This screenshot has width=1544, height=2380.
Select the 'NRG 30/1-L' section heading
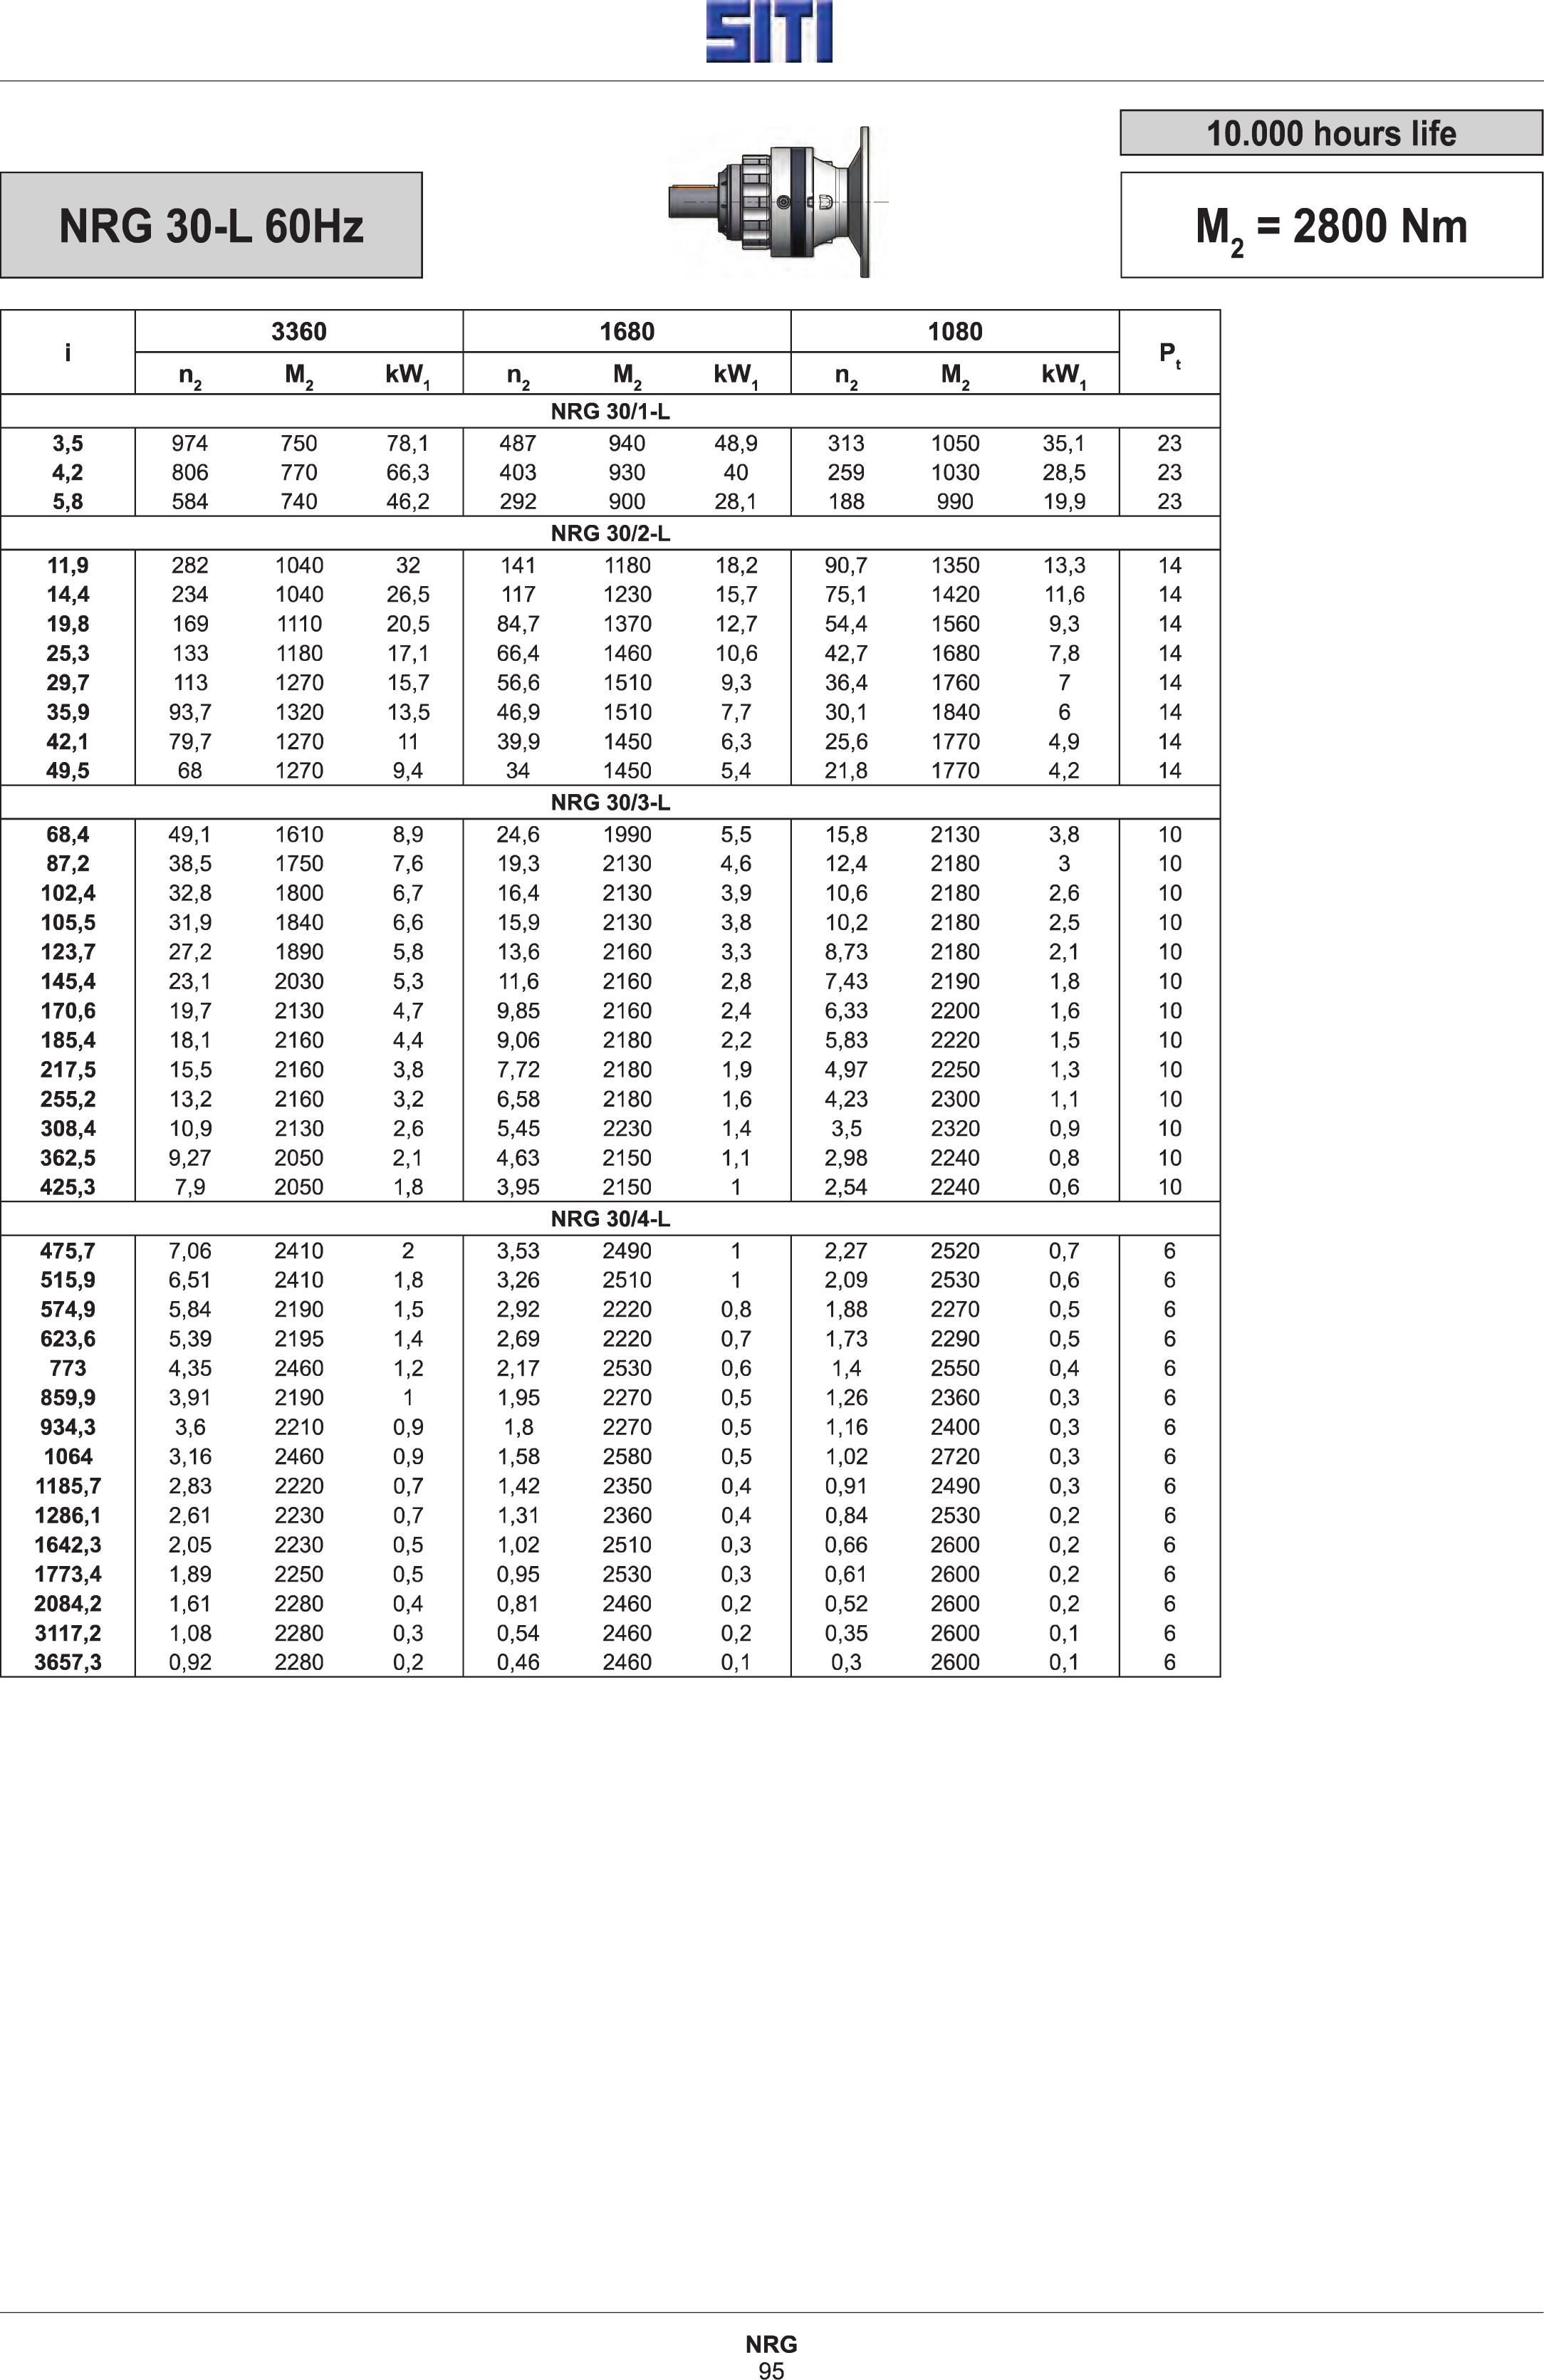coord(610,412)
